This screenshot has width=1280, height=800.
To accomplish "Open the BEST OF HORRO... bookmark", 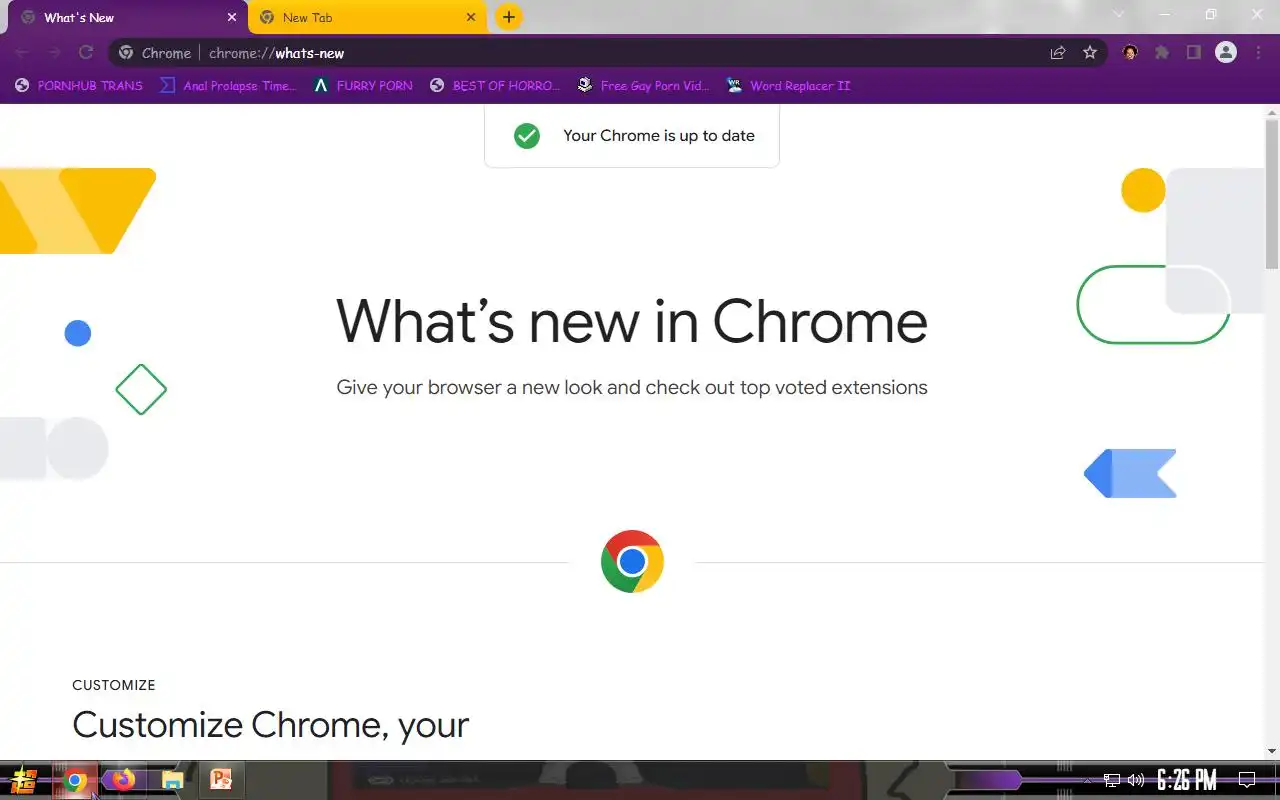I will click(495, 86).
